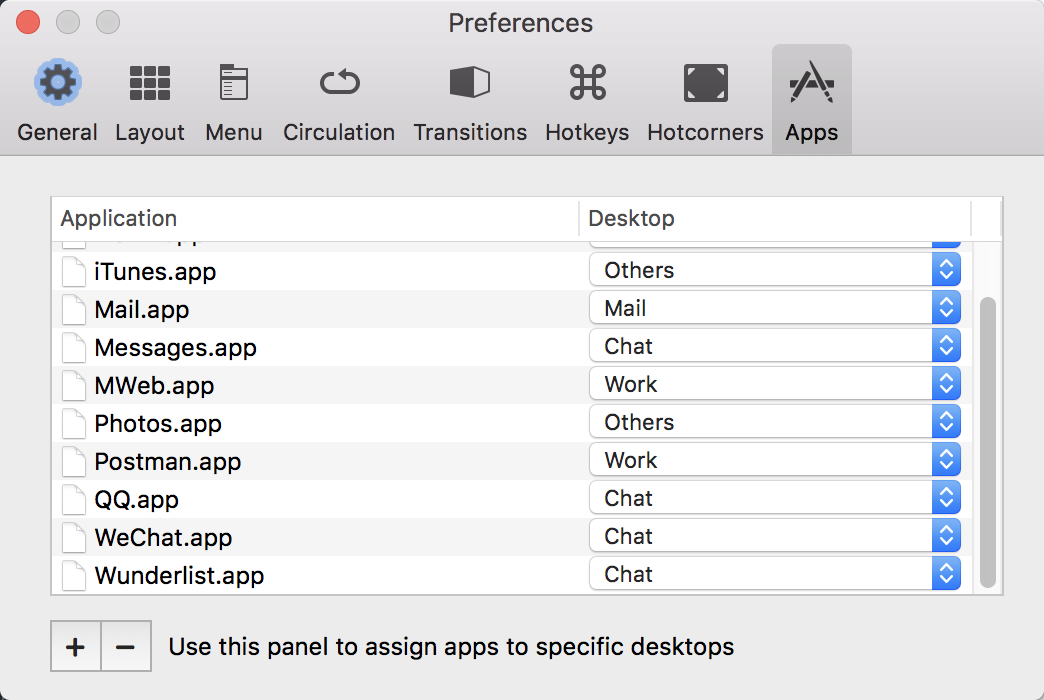1044x700 pixels.
Task: Open the Circulation loop arrow icon
Action: (339, 83)
